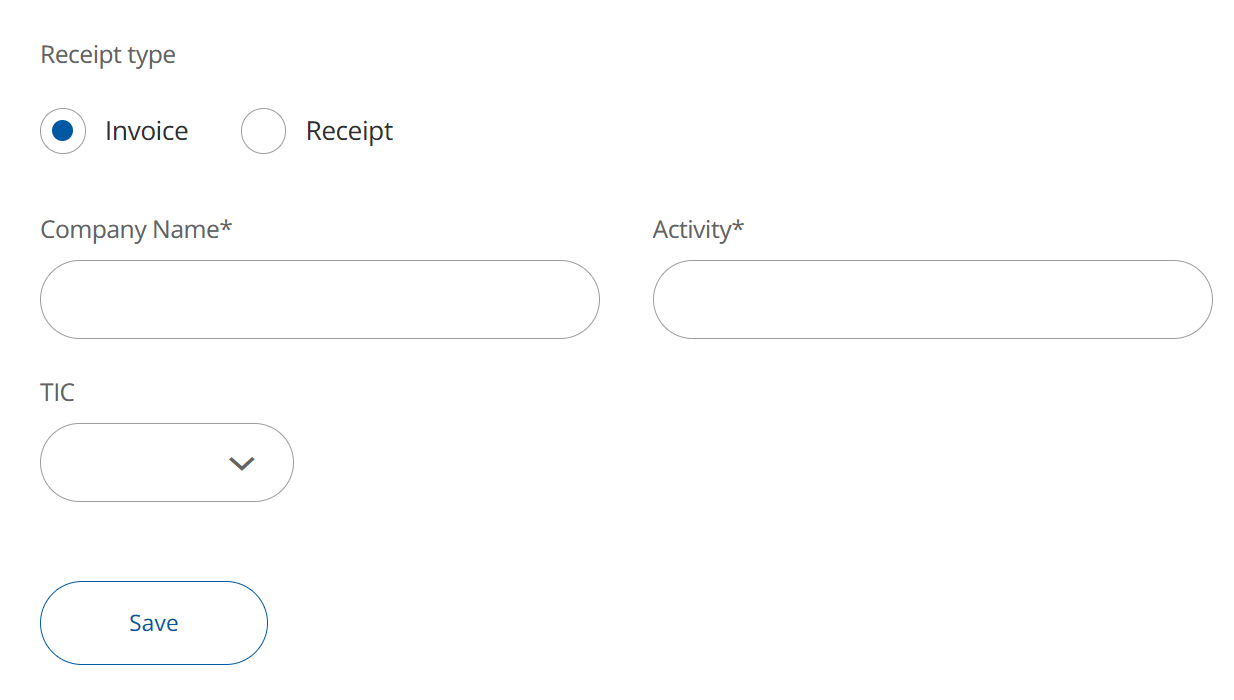Click the TIC dropdown chevron arrow
The height and width of the screenshot is (700, 1234).
[x=242, y=463]
